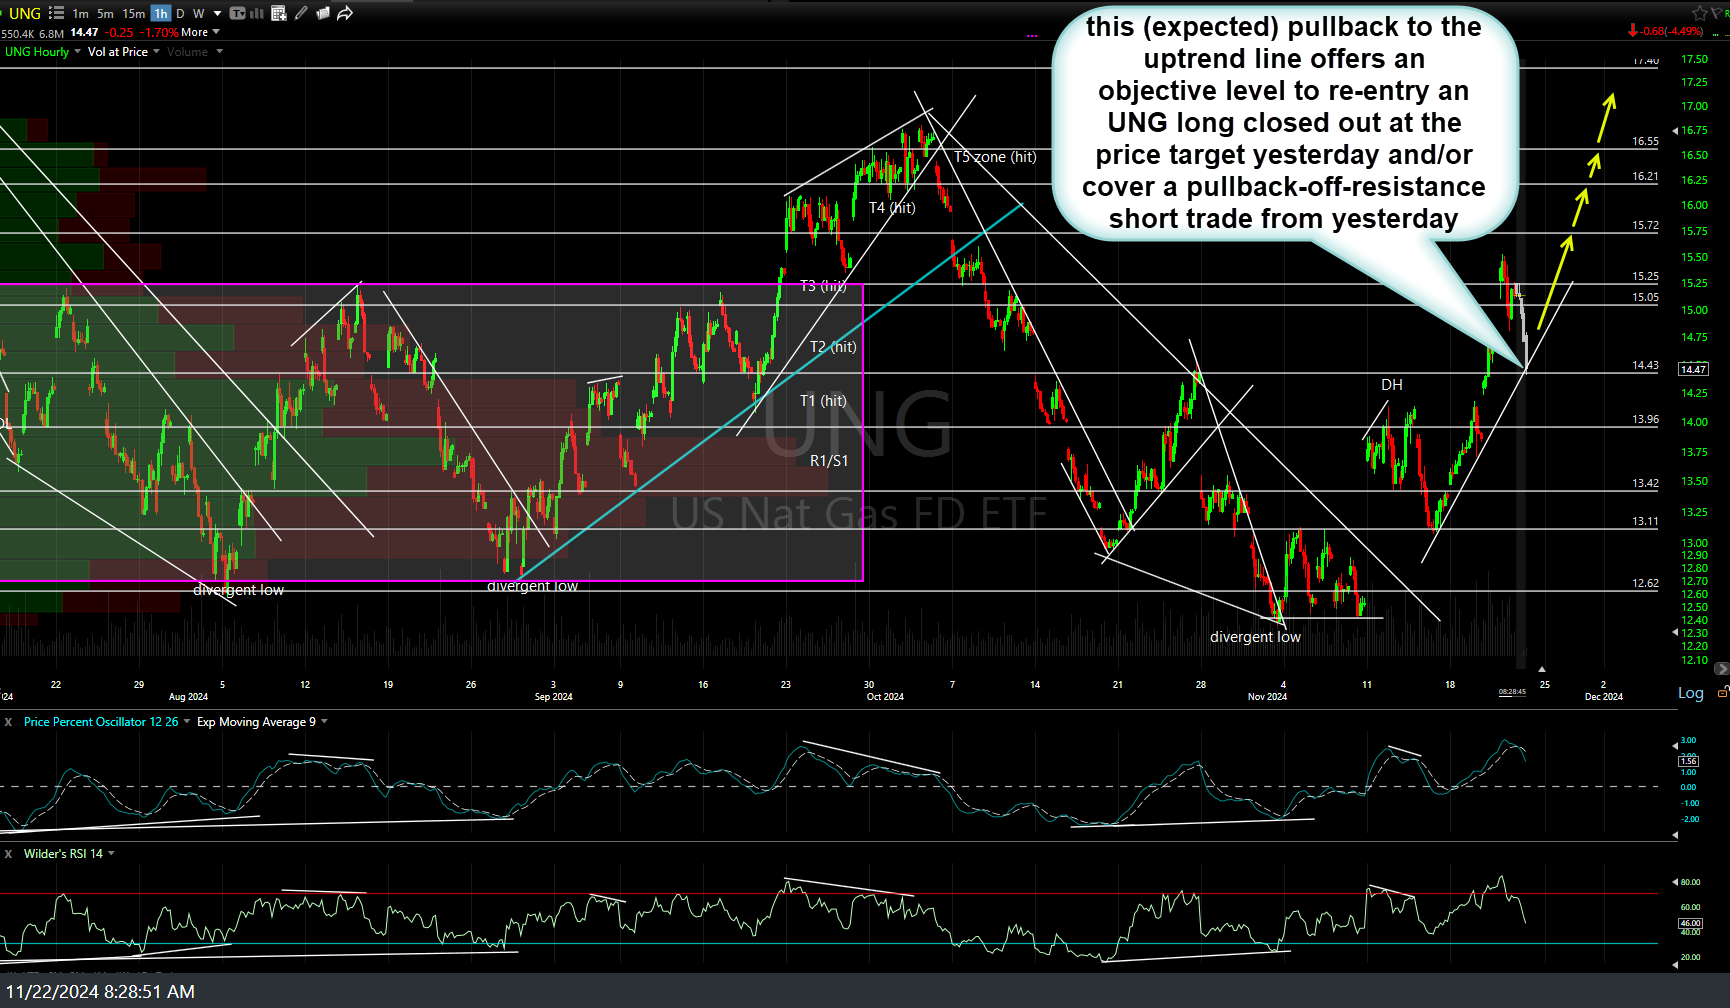Switch to the Daily (D) timeframe

[180, 13]
